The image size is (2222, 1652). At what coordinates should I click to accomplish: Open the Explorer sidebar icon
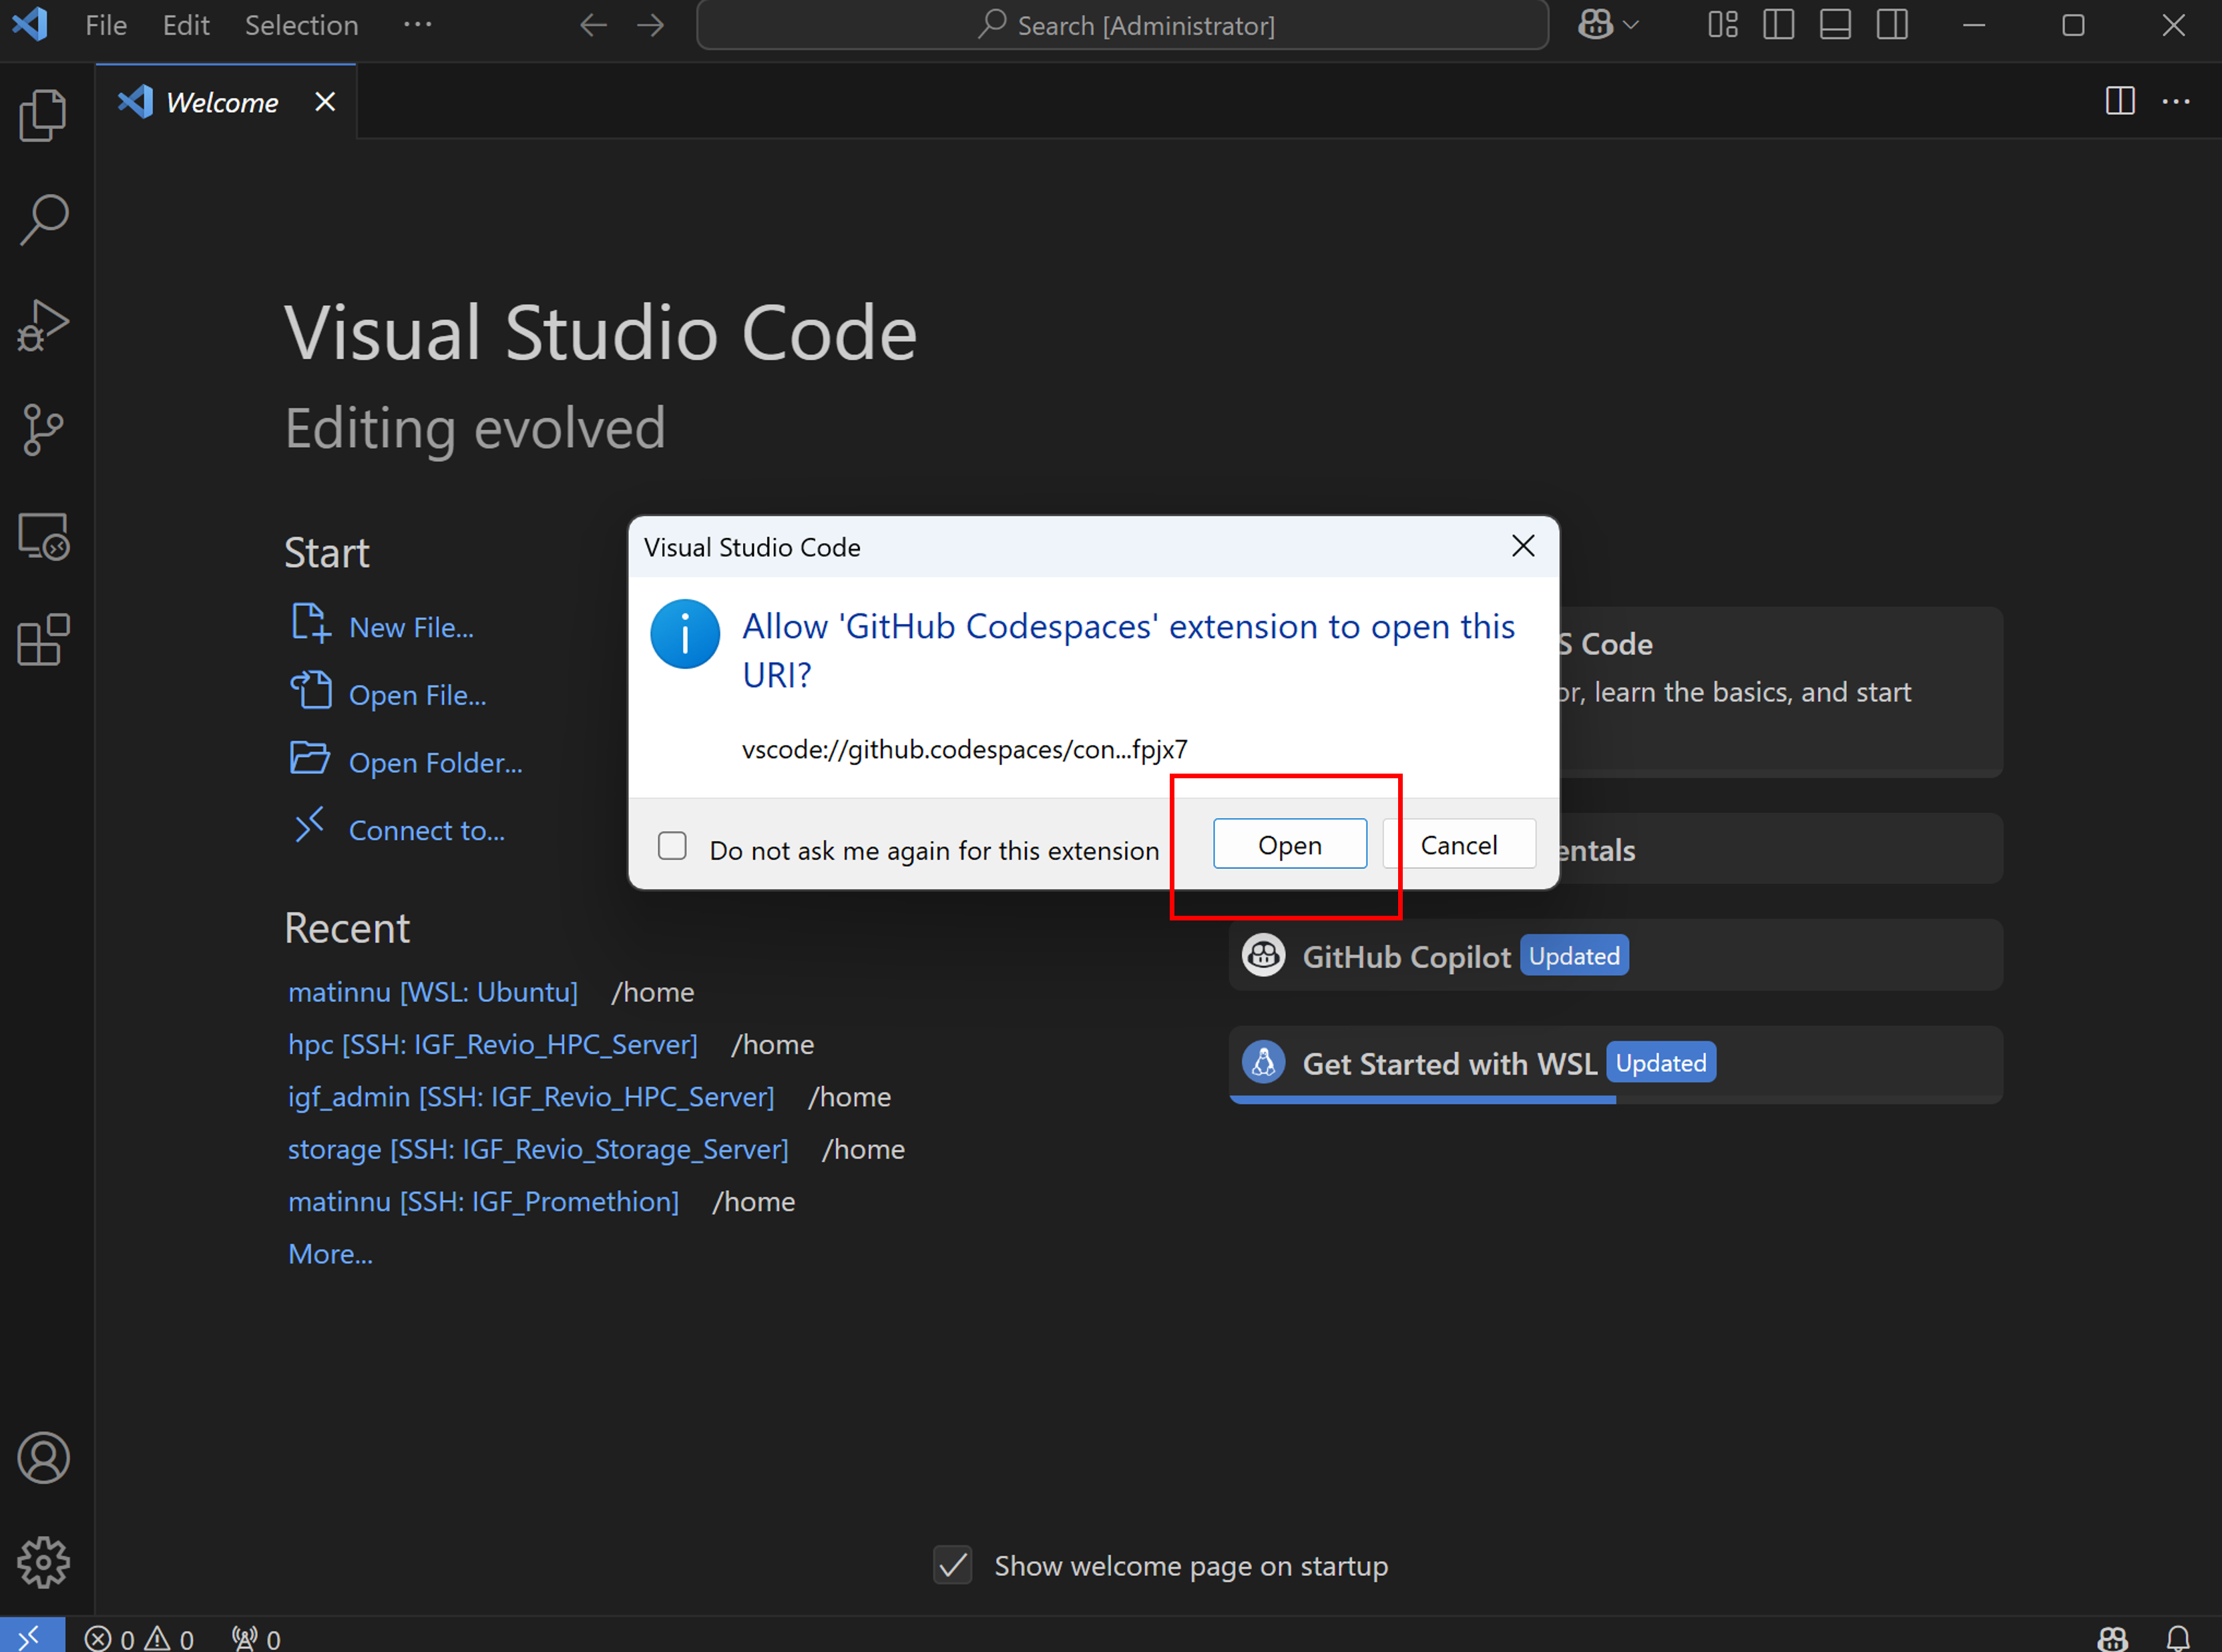point(43,114)
